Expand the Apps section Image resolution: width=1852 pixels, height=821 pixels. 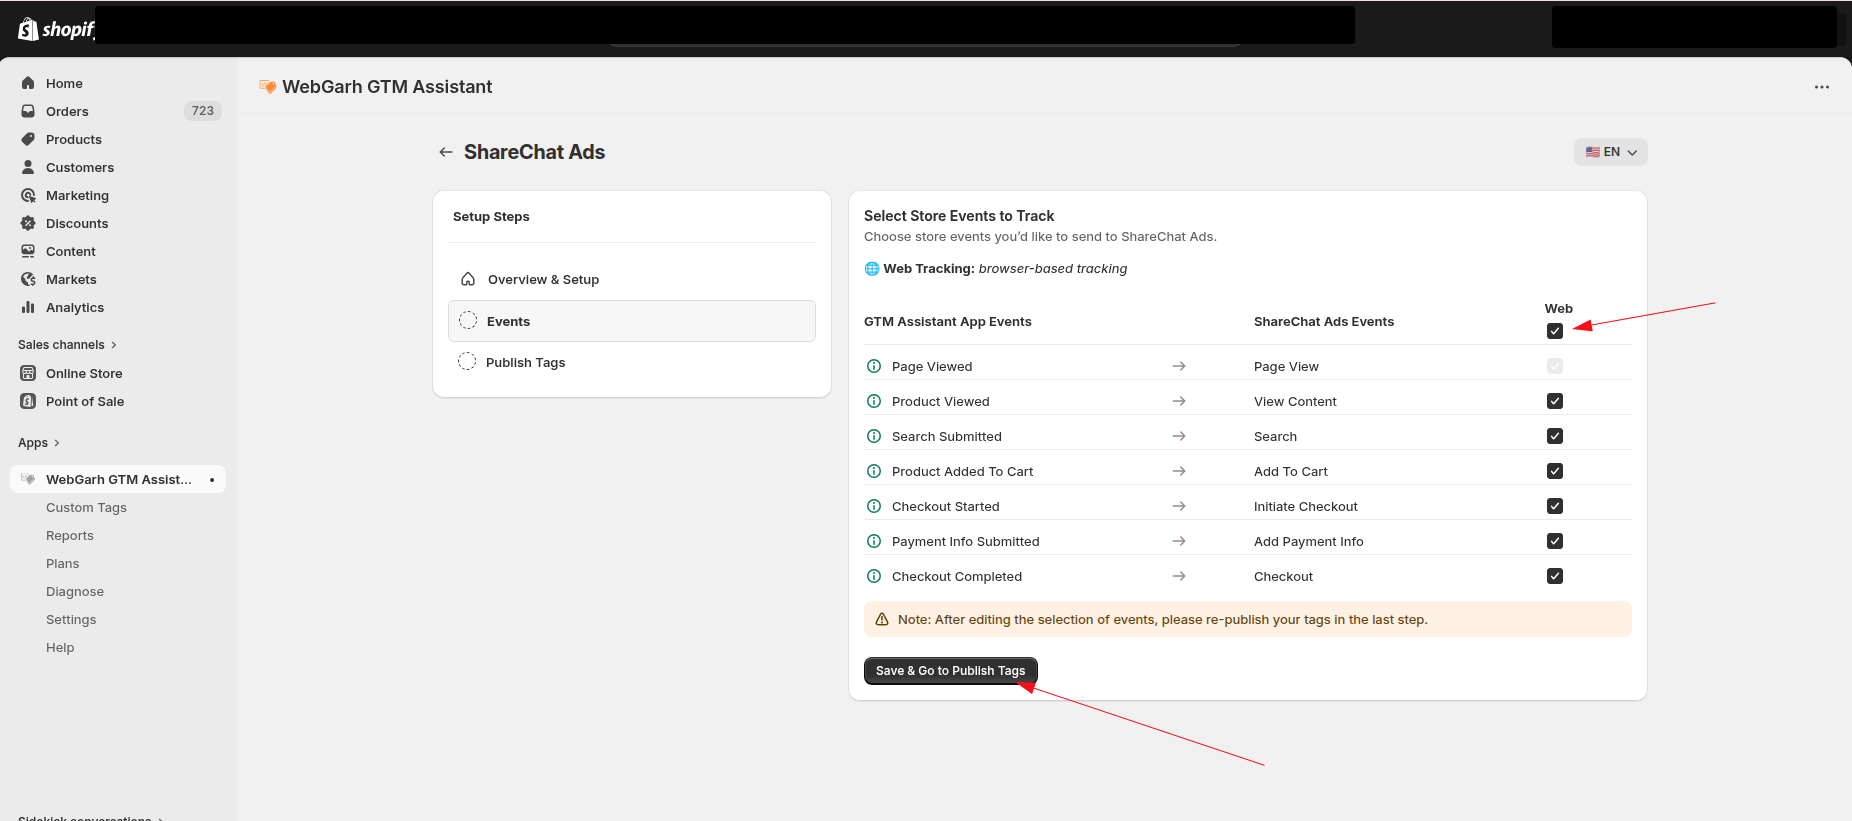39,443
